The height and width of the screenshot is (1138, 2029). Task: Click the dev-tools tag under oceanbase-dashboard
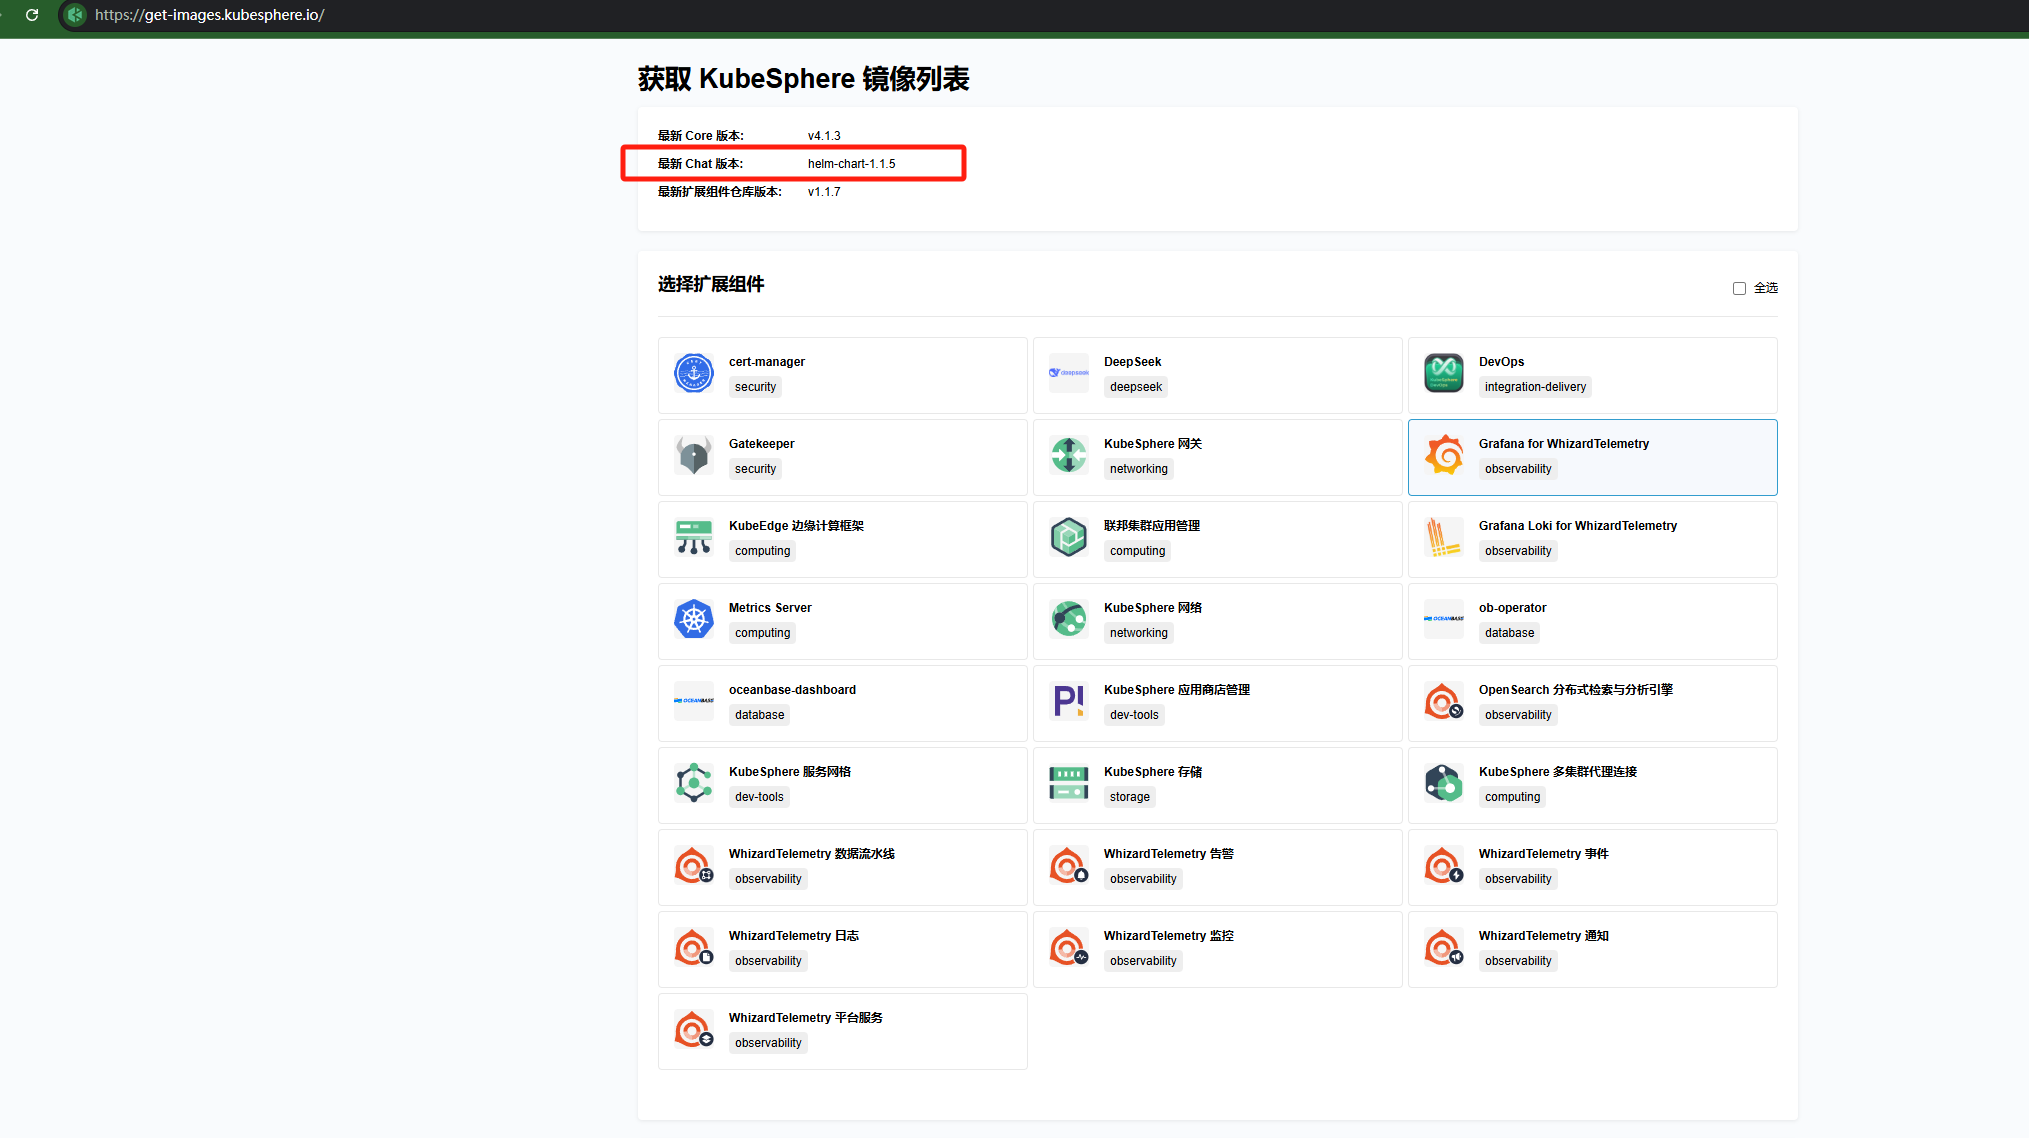coord(759,714)
